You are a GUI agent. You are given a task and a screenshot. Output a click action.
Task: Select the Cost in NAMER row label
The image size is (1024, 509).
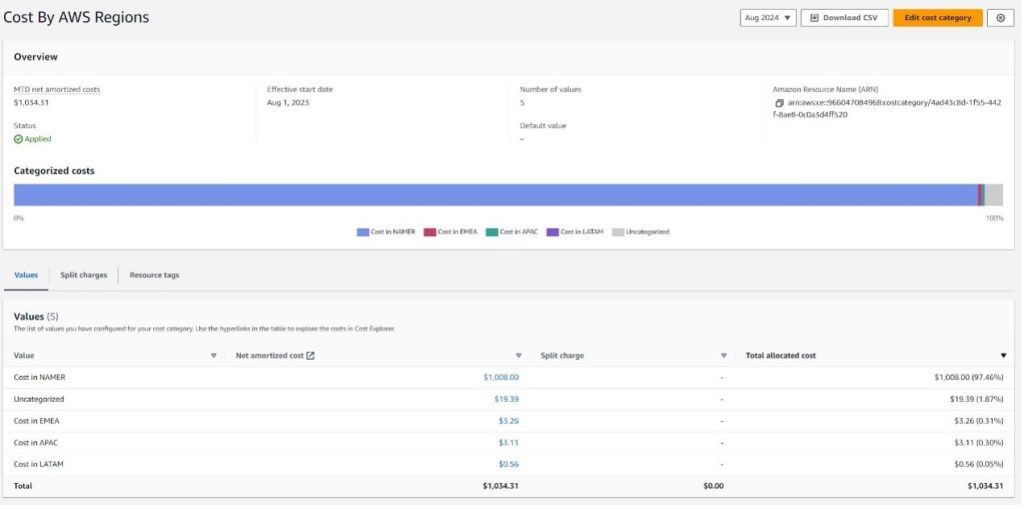[x=39, y=377]
